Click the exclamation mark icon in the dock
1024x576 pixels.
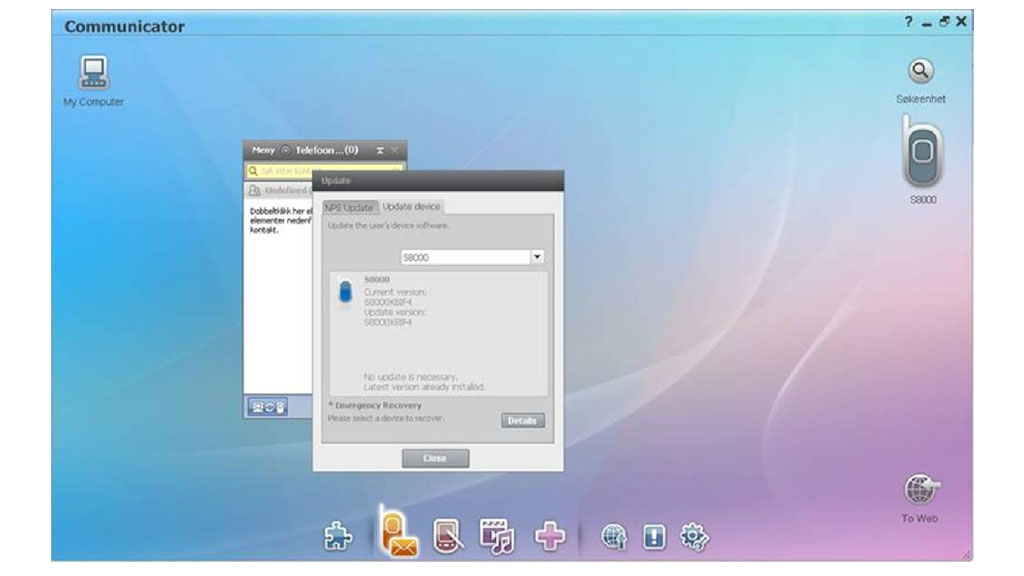point(654,537)
